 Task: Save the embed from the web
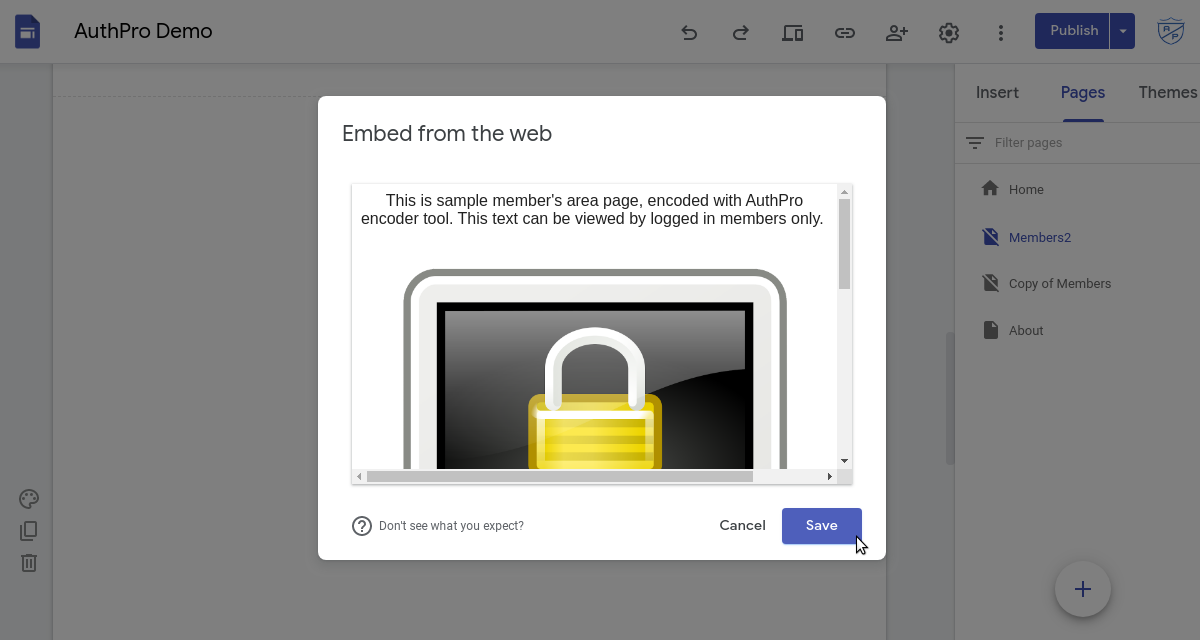coord(822,526)
